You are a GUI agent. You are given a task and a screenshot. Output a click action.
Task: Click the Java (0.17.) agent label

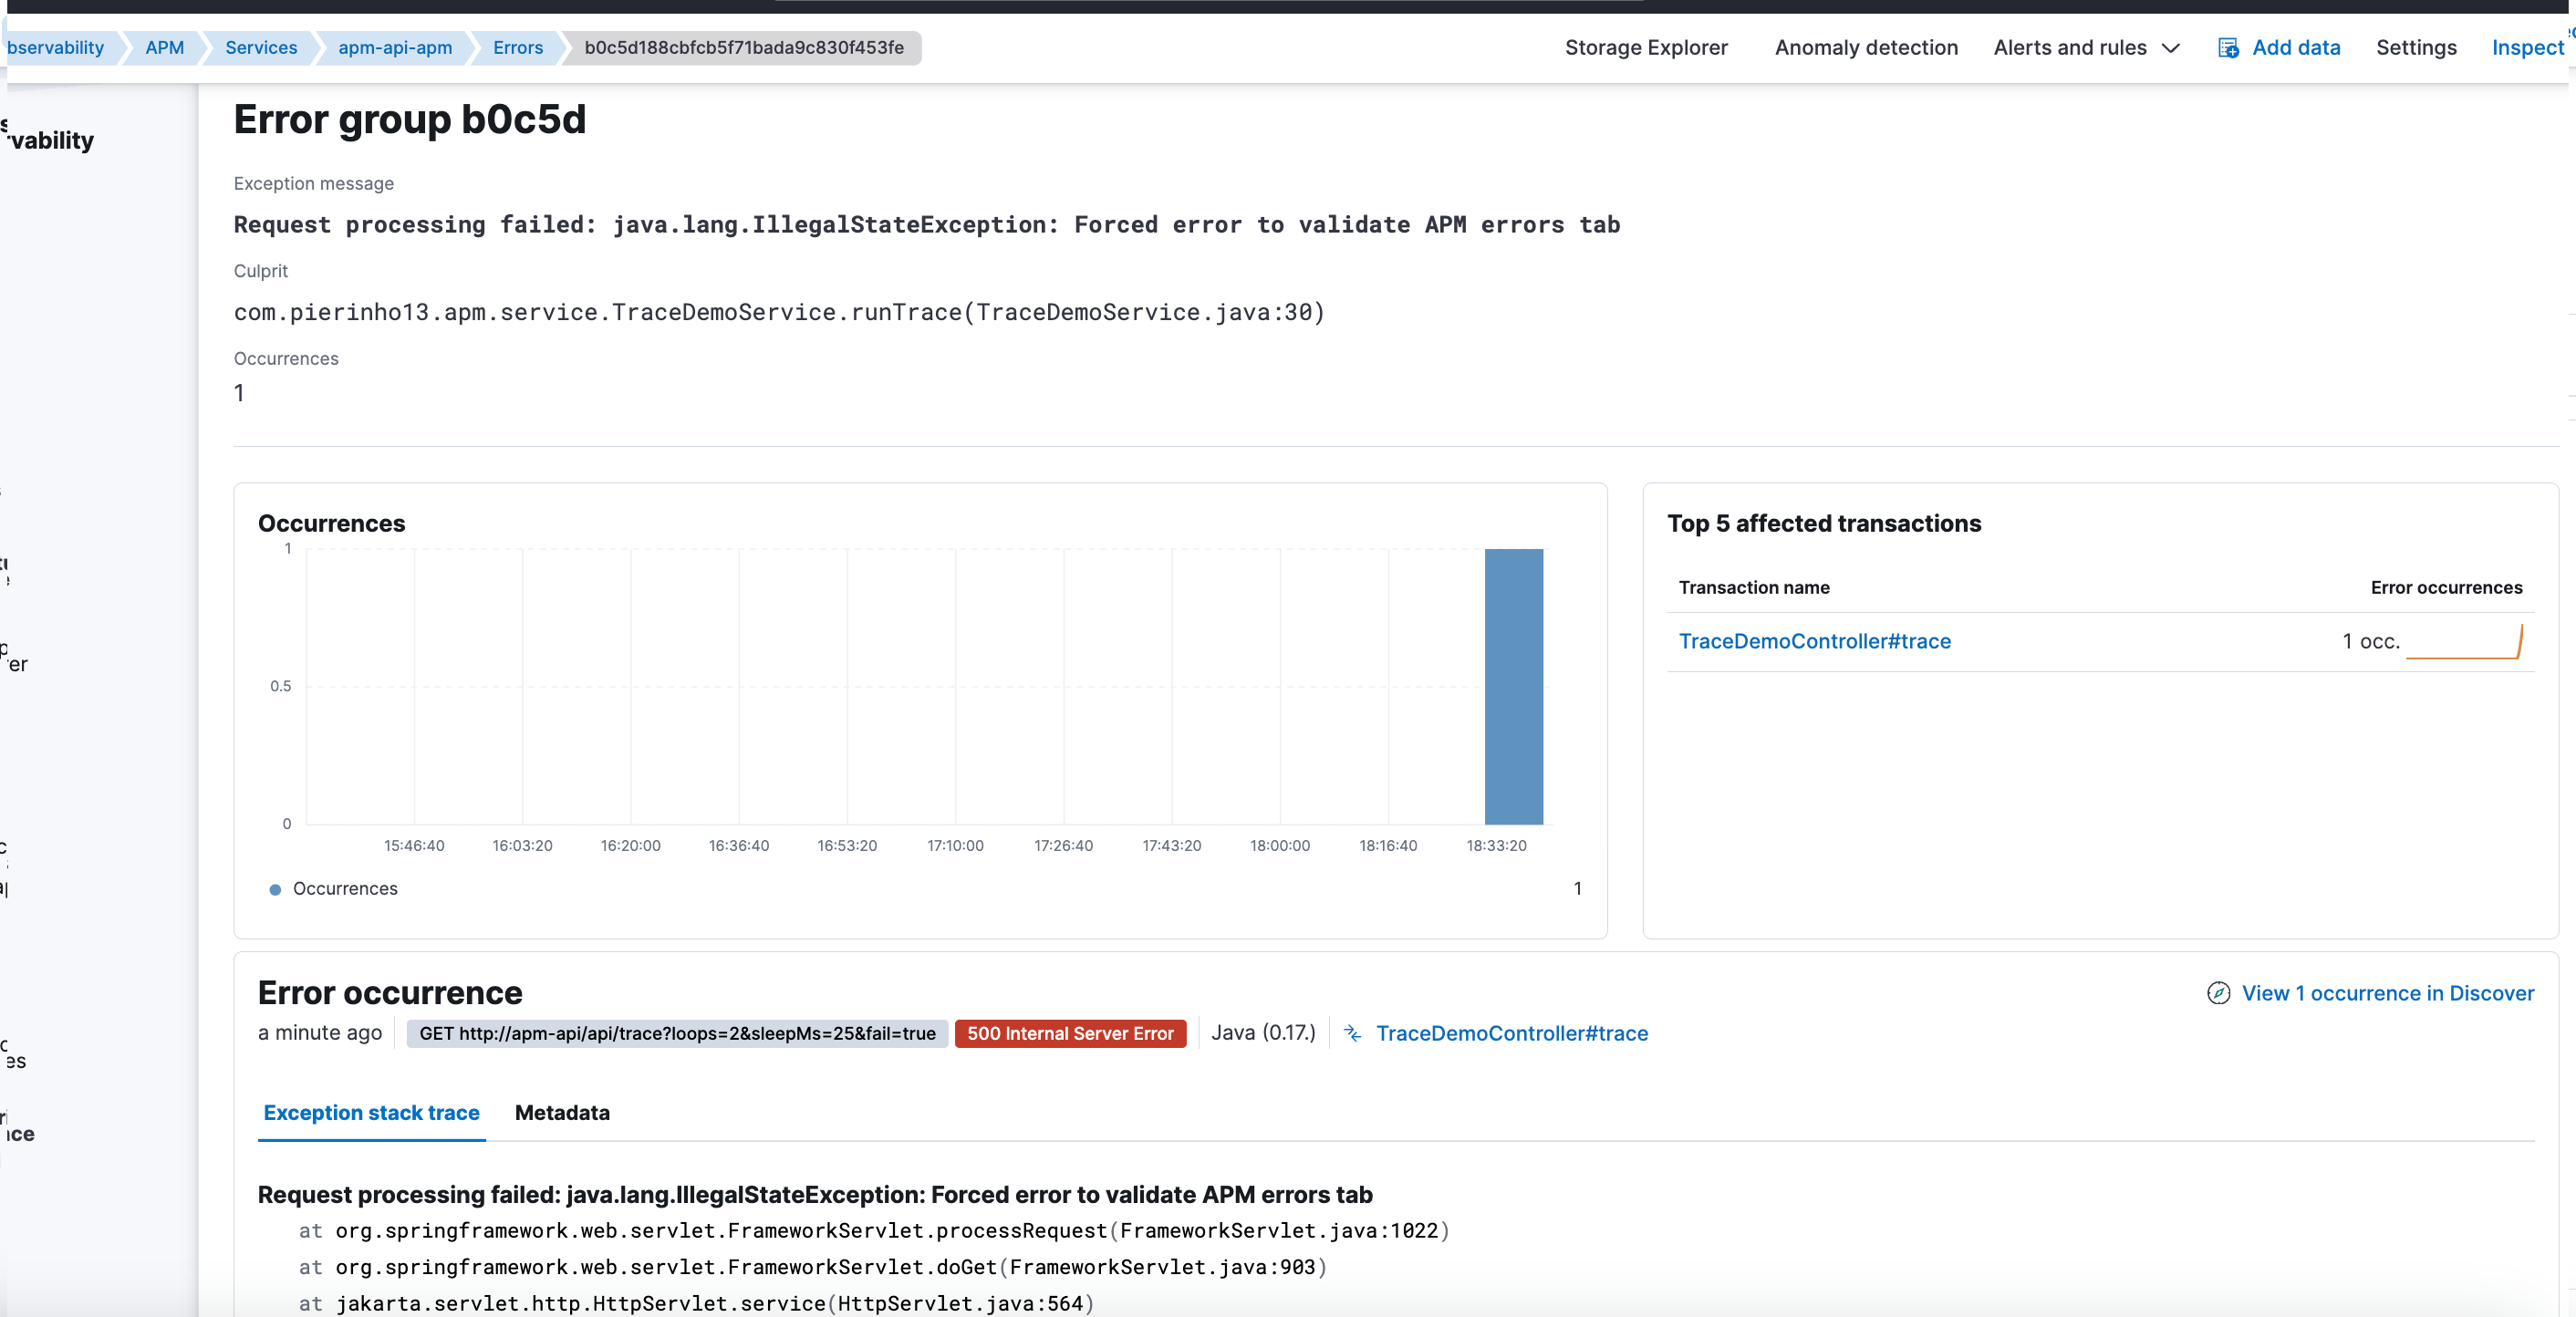coord(1263,1033)
